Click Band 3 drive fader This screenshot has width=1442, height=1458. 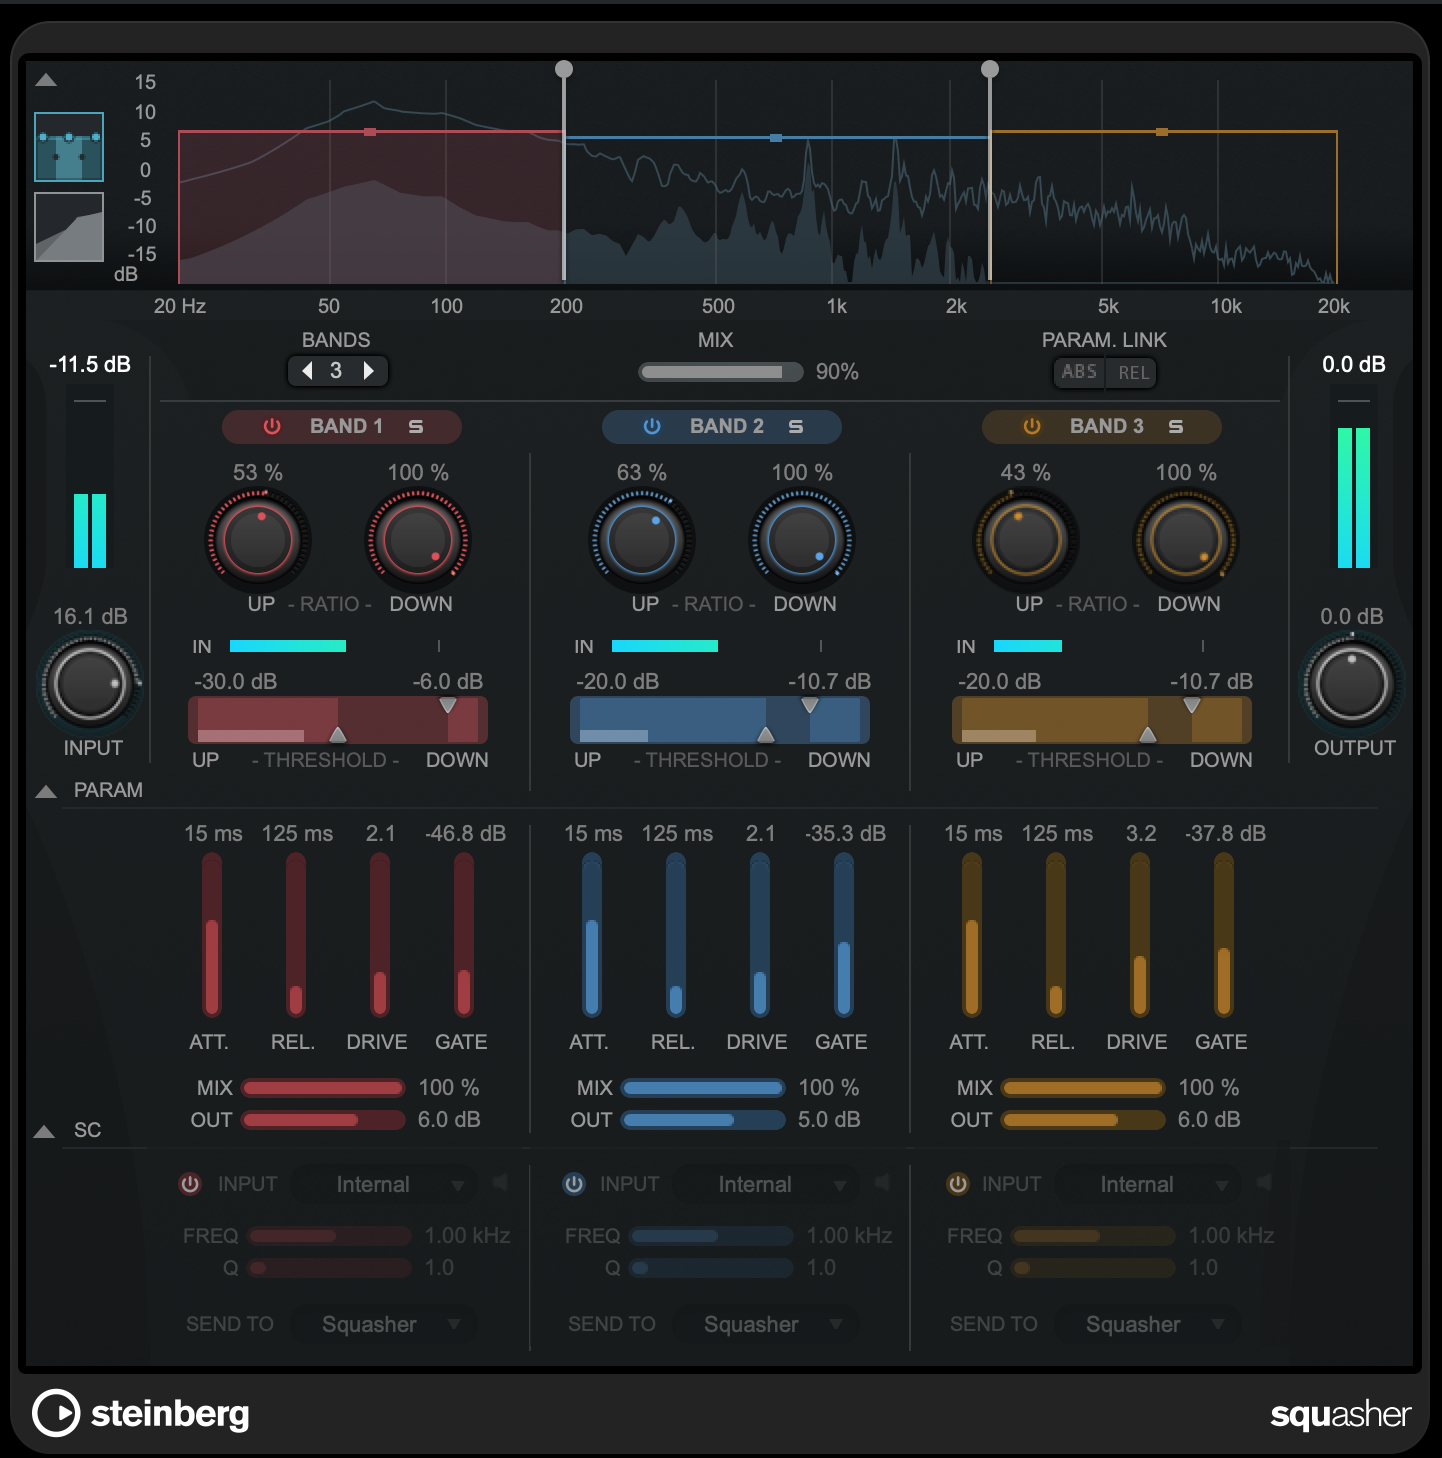[x=1140, y=935]
